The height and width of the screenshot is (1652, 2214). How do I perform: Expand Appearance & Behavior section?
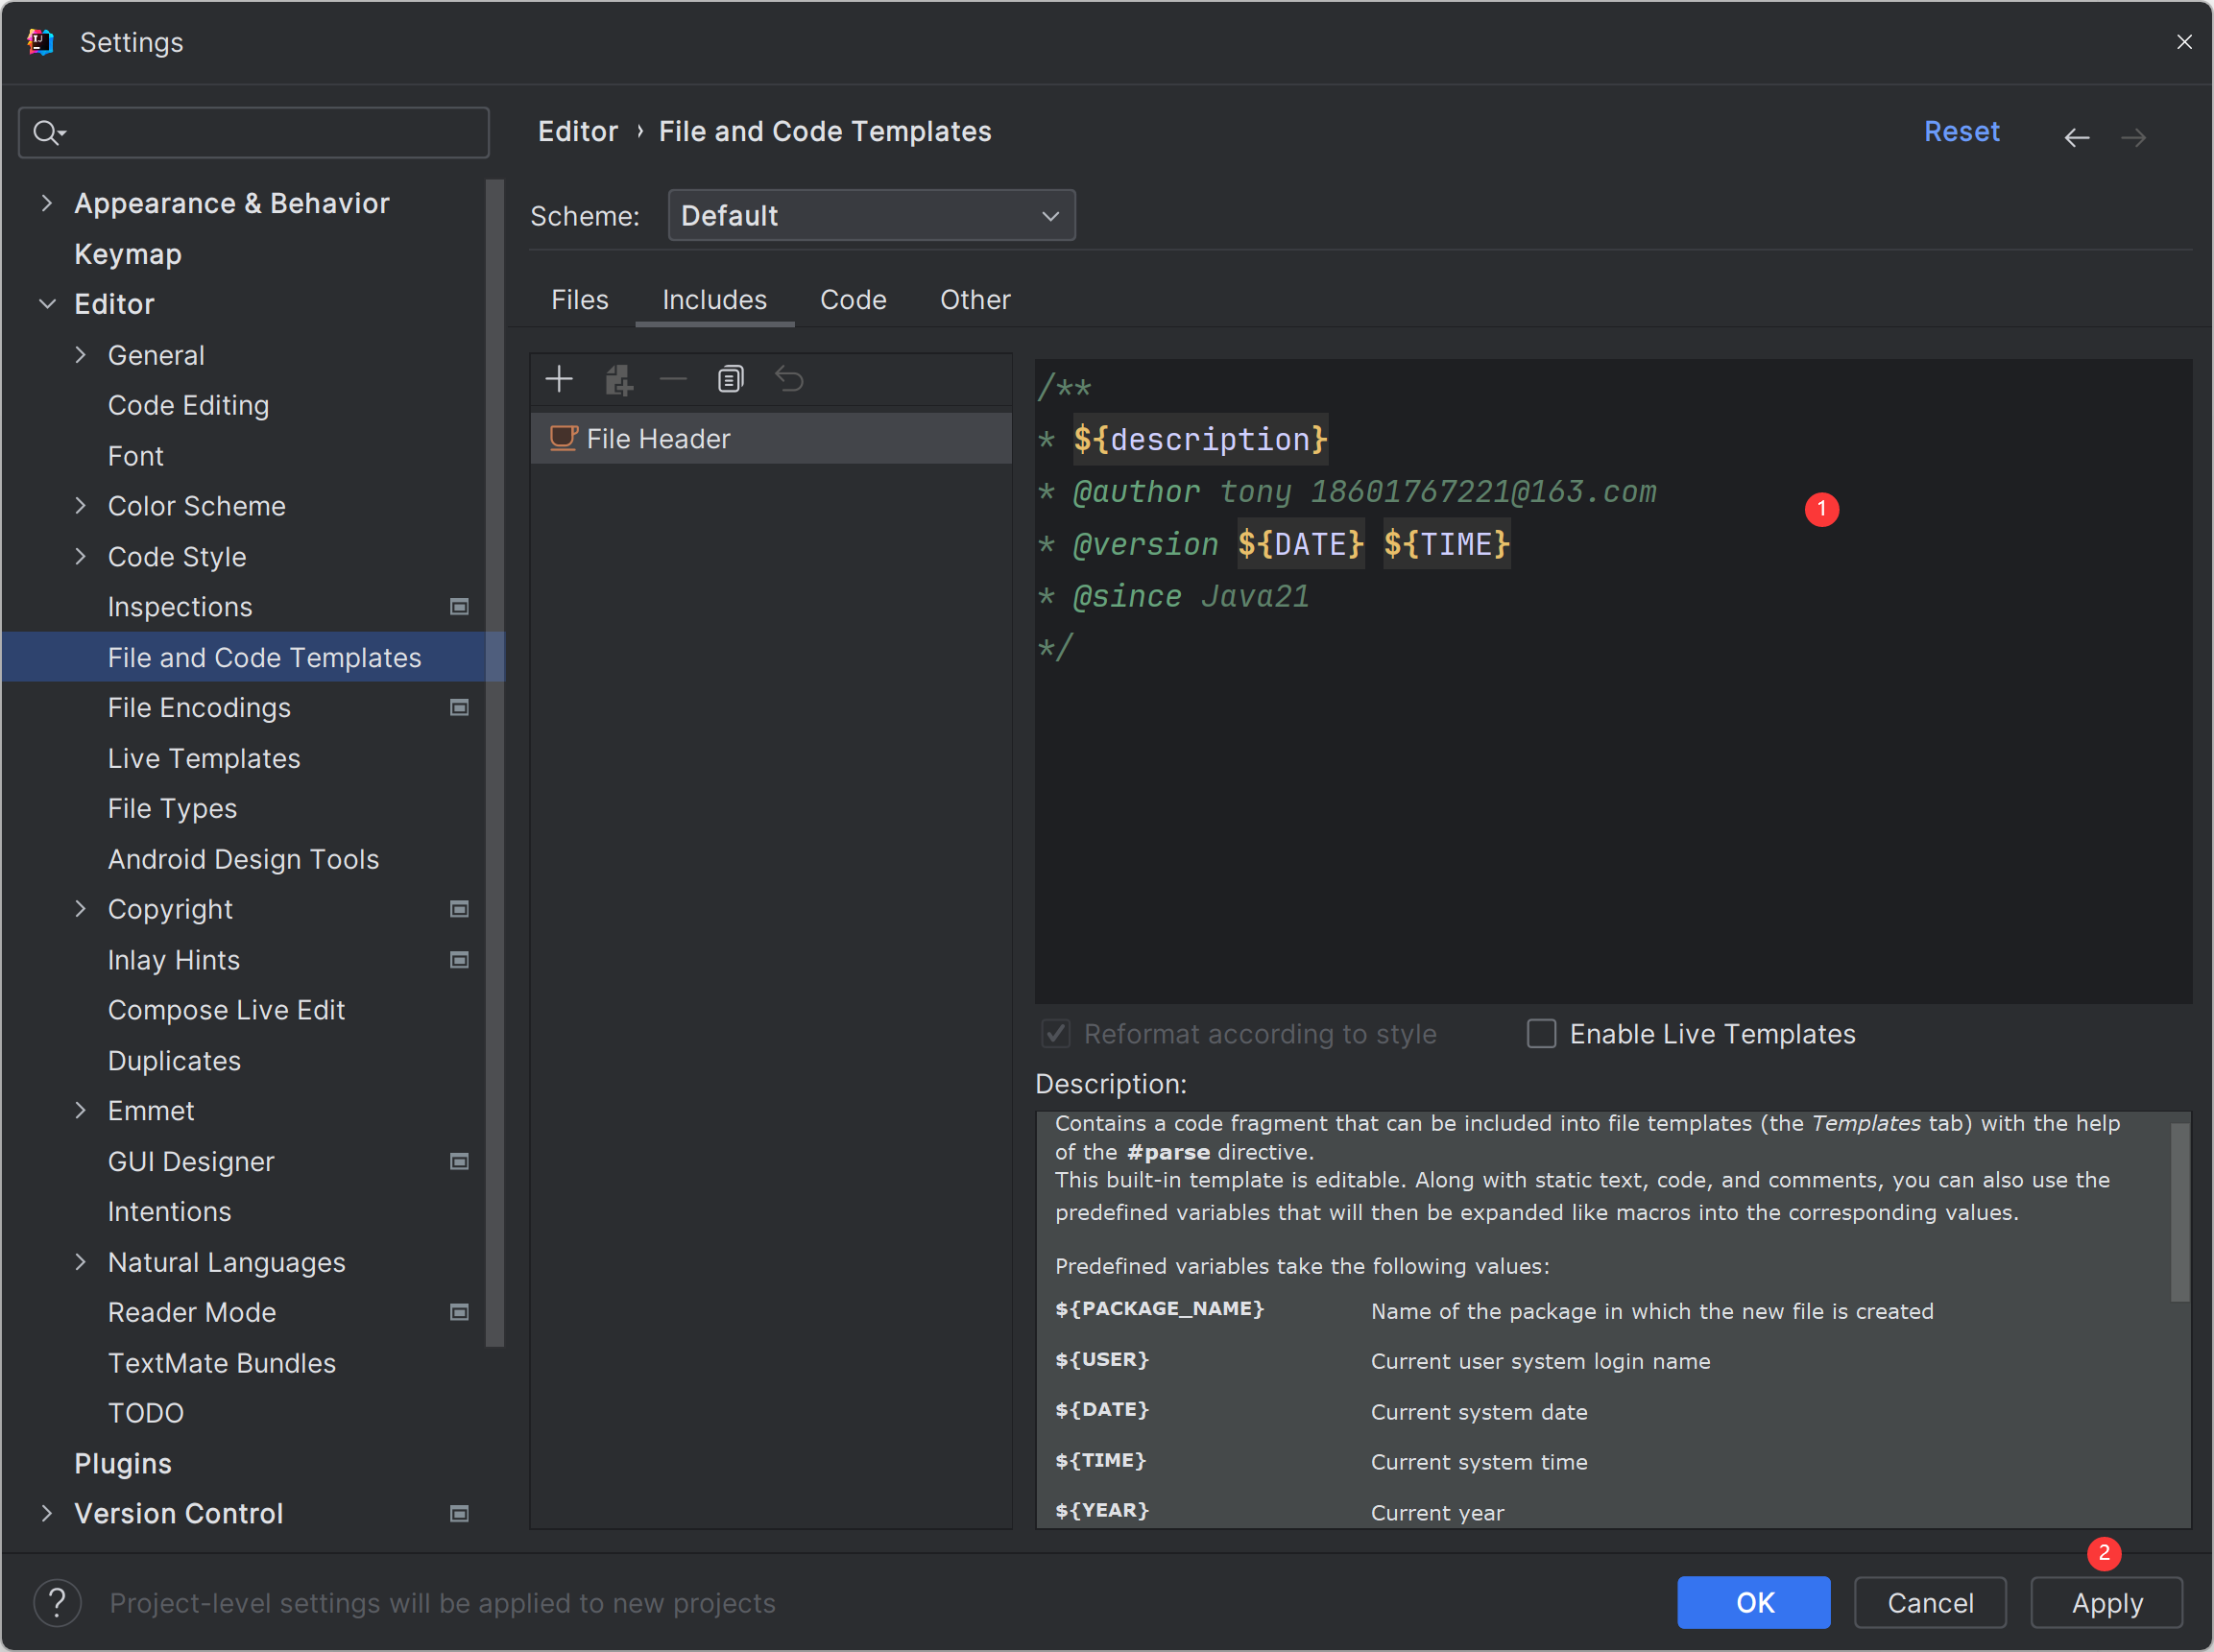46,203
